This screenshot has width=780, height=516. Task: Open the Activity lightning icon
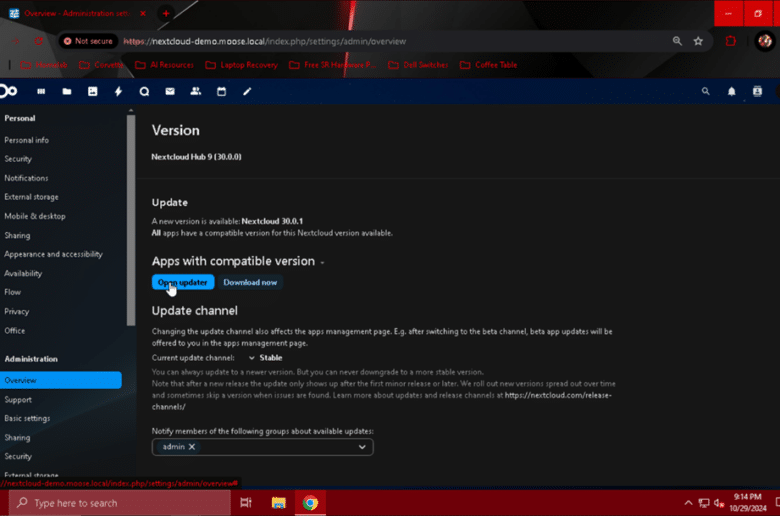[x=118, y=92]
